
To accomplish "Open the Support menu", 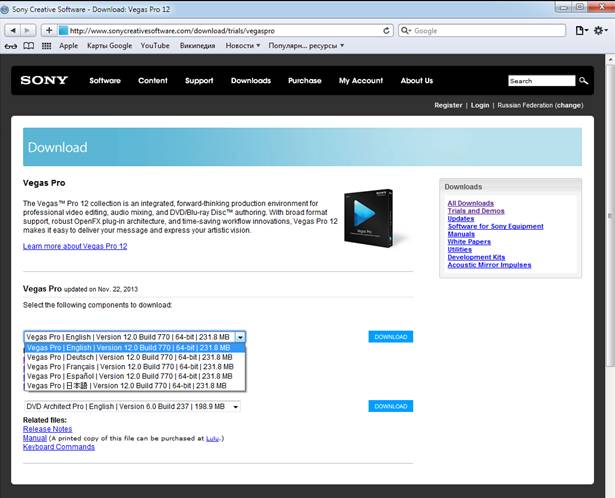I will coord(199,81).
